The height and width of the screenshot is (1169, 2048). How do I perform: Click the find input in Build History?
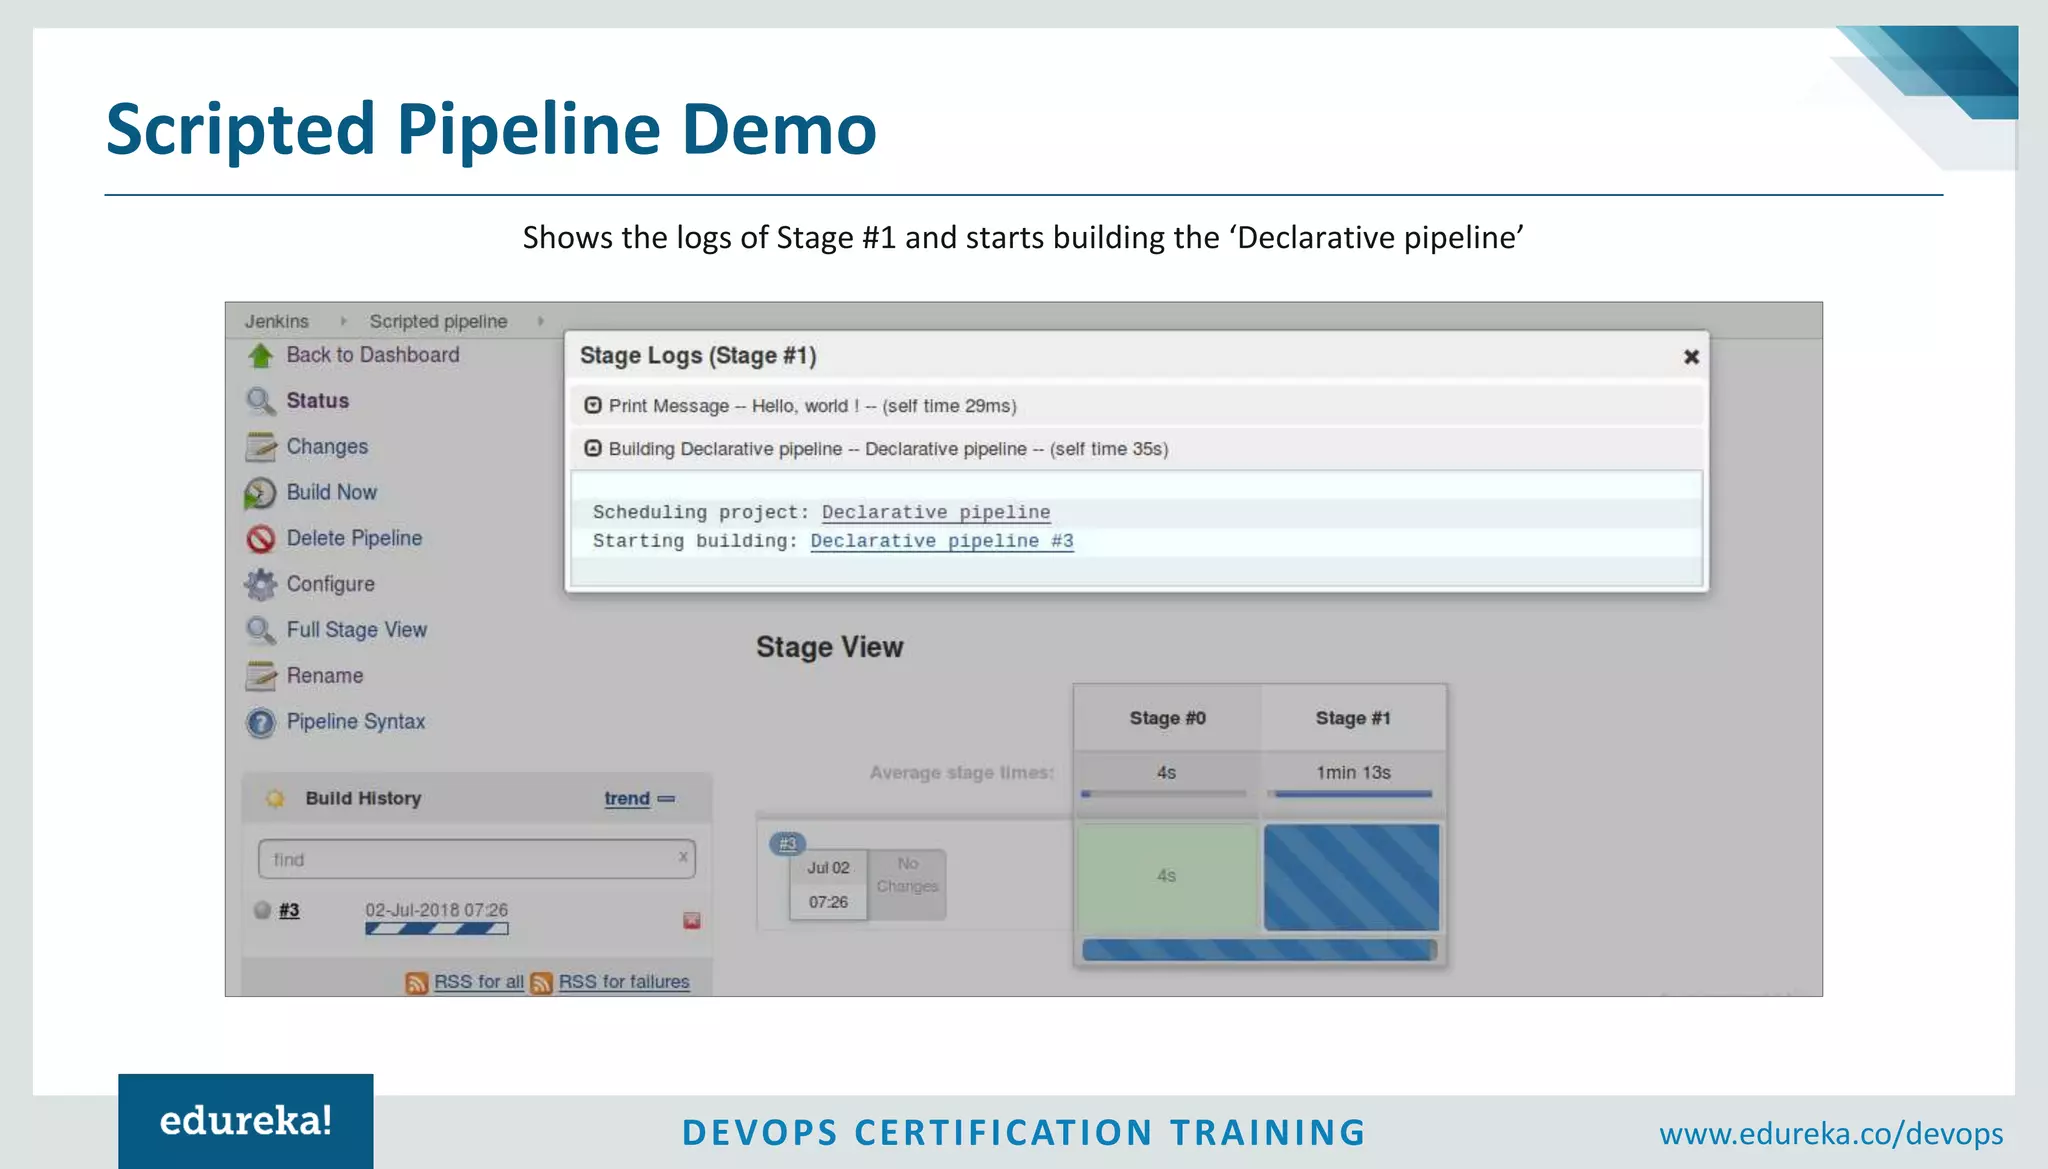tap(476, 859)
